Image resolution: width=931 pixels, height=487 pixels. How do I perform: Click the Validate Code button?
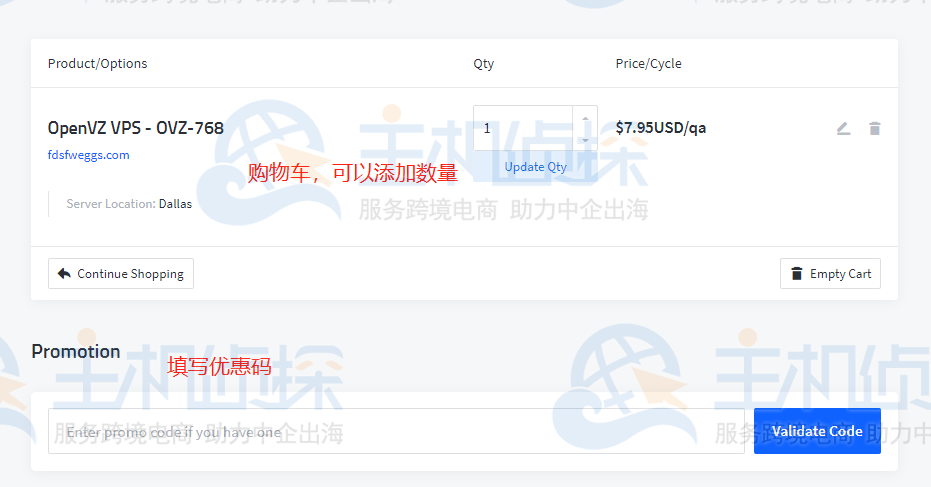click(817, 431)
